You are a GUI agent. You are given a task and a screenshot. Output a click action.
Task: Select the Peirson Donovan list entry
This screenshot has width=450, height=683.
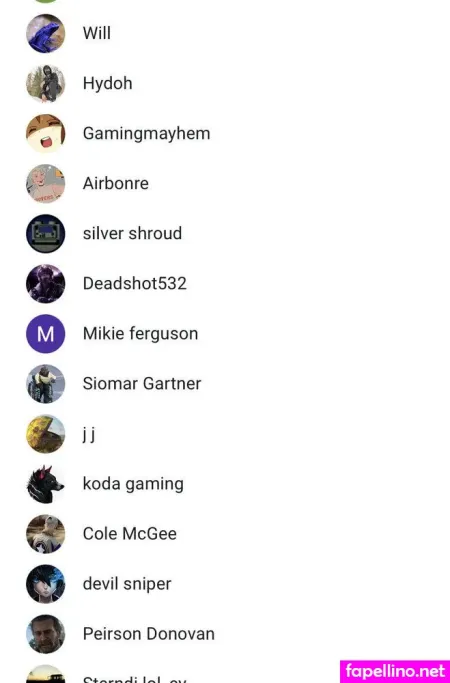225,634
